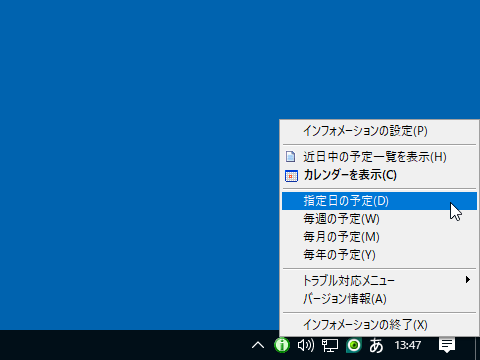Image resolution: width=480 pixels, height=360 pixels.
Task: Open バージョン情報(A) dialog
Action: coord(379,299)
